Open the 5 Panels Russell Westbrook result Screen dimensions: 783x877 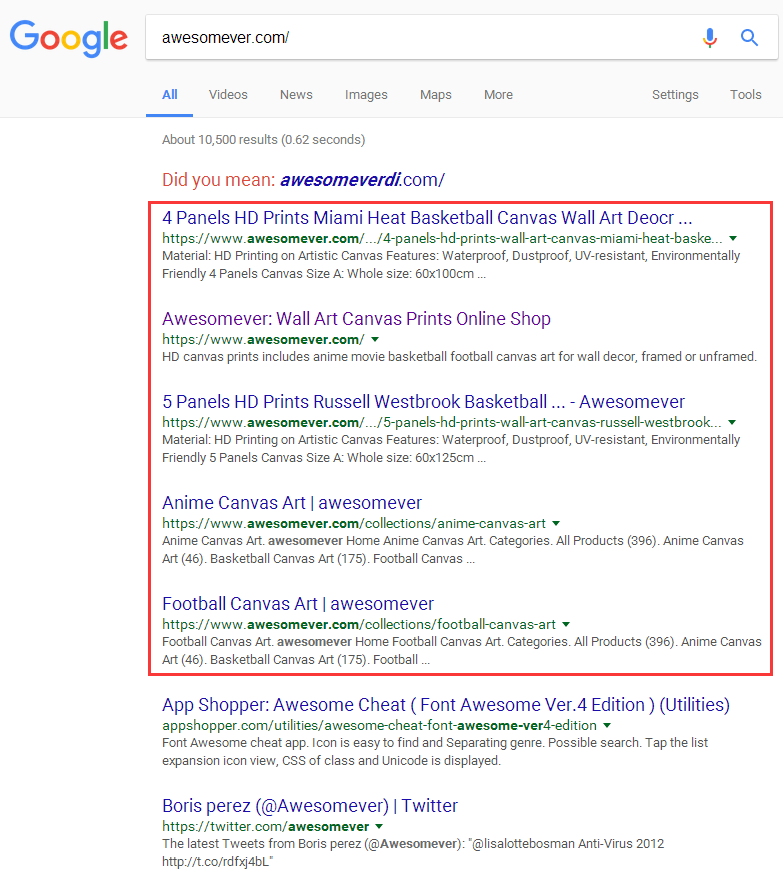point(423,402)
